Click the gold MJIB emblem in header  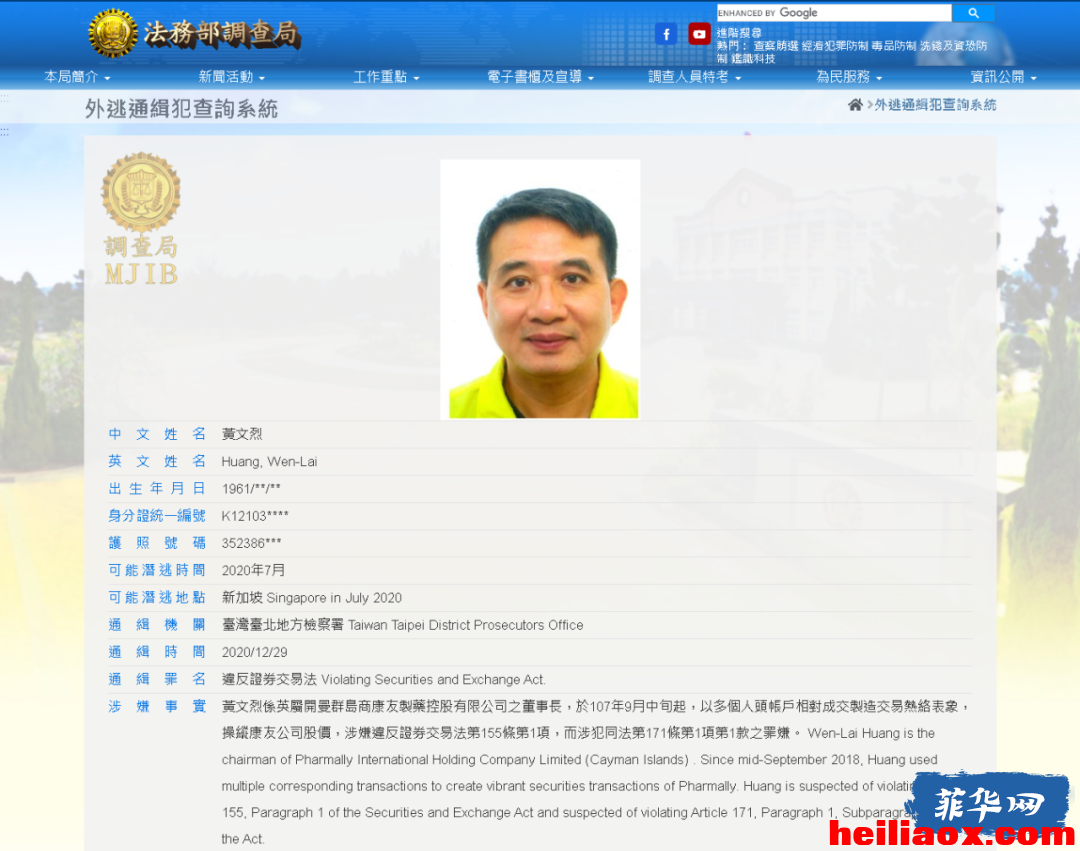pos(113,33)
